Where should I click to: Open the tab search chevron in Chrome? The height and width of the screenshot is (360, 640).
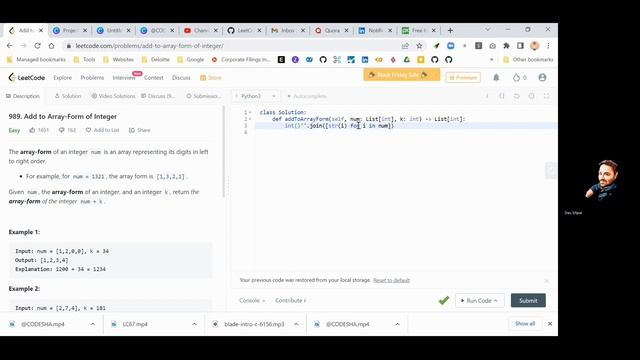pos(487,30)
